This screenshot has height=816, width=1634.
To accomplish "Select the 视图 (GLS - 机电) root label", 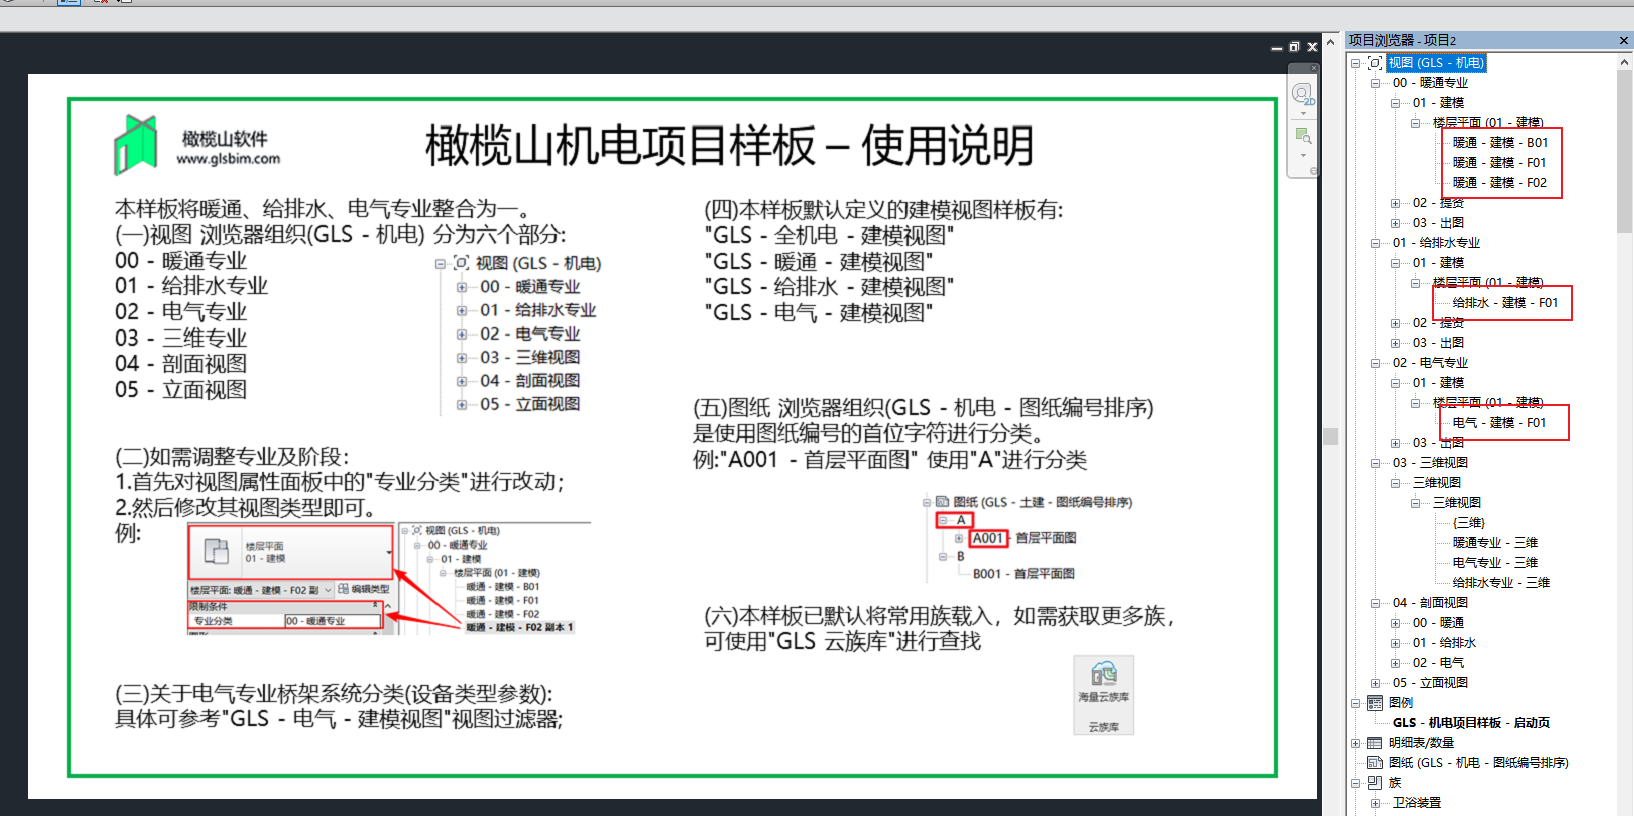I will pos(1436,63).
